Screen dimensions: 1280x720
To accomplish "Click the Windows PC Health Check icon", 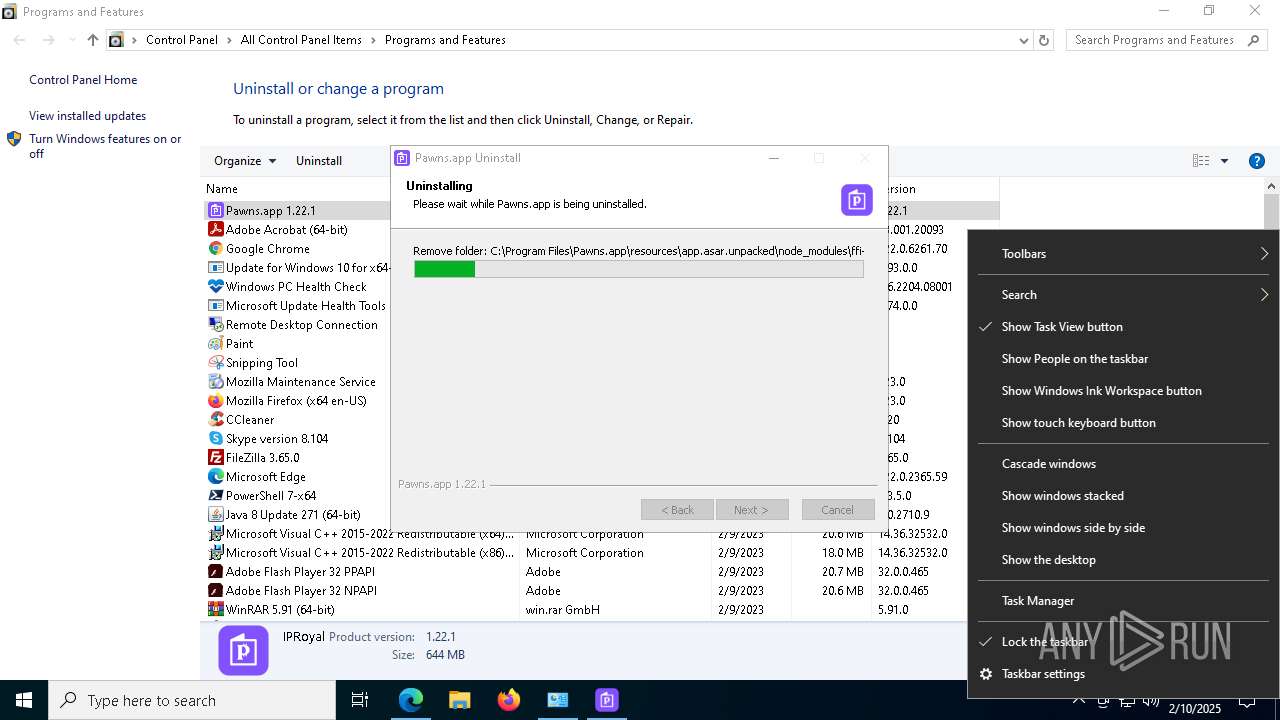I will (215, 287).
